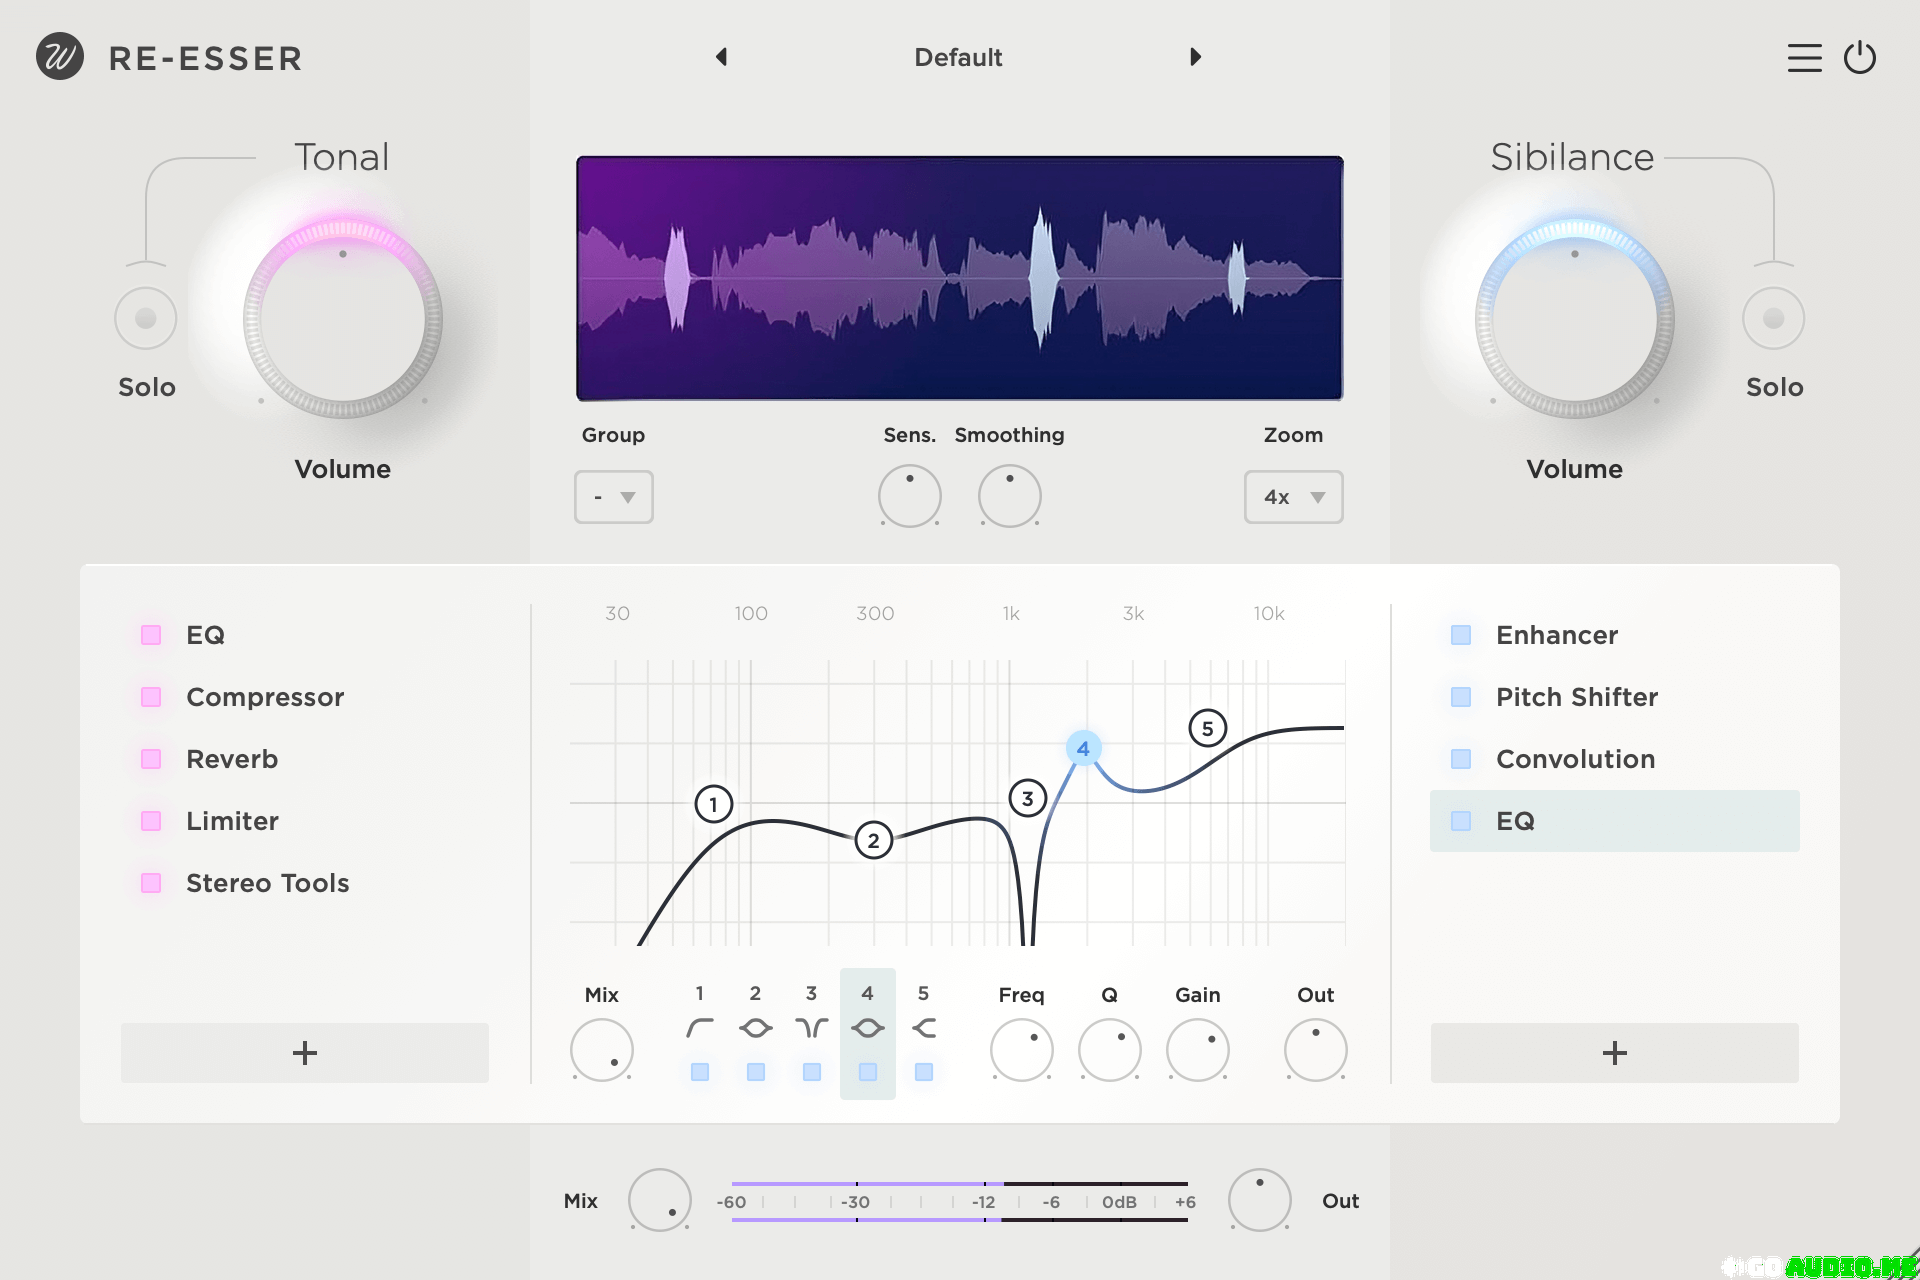Go to previous preset arrow
The image size is (1920, 1280).
click(x=721, y=57)
